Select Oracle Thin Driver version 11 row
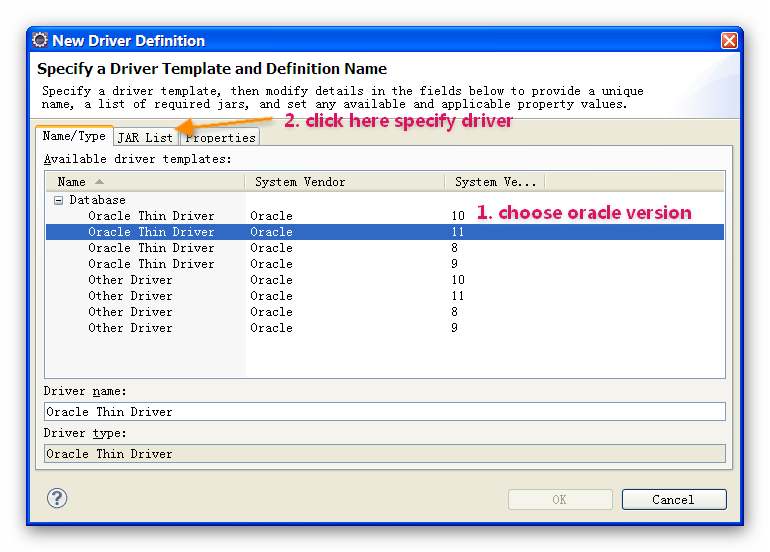This screenshot has height=552, width=770. click(x=385, y=232)
